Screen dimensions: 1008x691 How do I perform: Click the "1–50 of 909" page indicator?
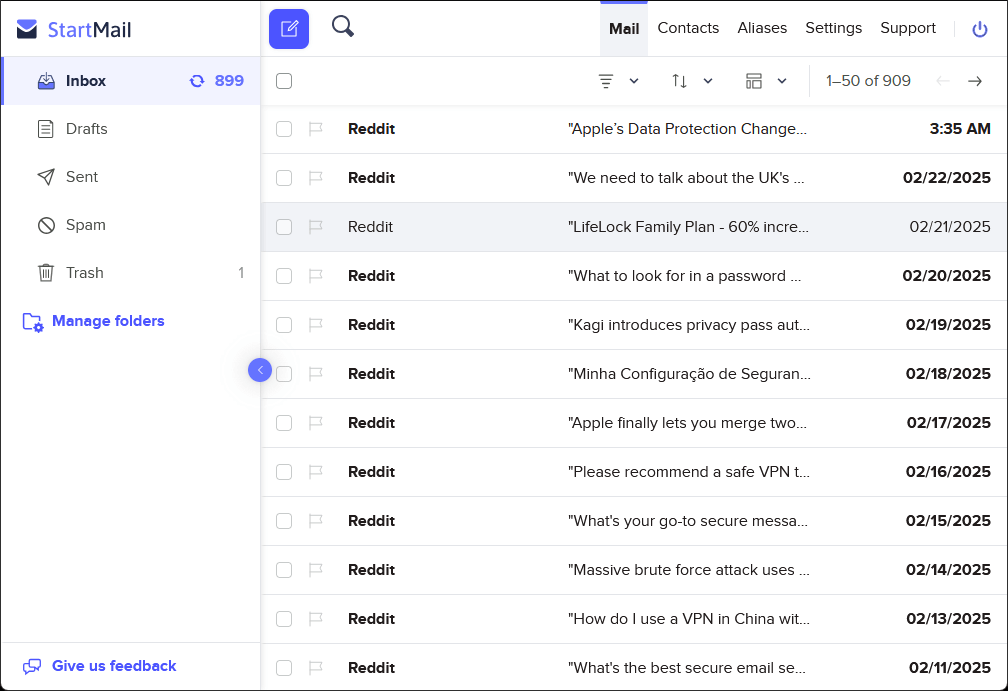(868, 81)
